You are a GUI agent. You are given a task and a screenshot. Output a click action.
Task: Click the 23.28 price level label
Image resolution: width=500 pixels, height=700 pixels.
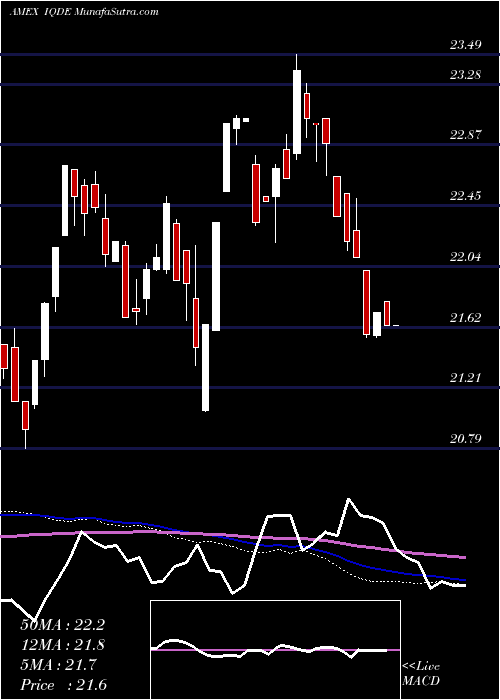point(466,75)
